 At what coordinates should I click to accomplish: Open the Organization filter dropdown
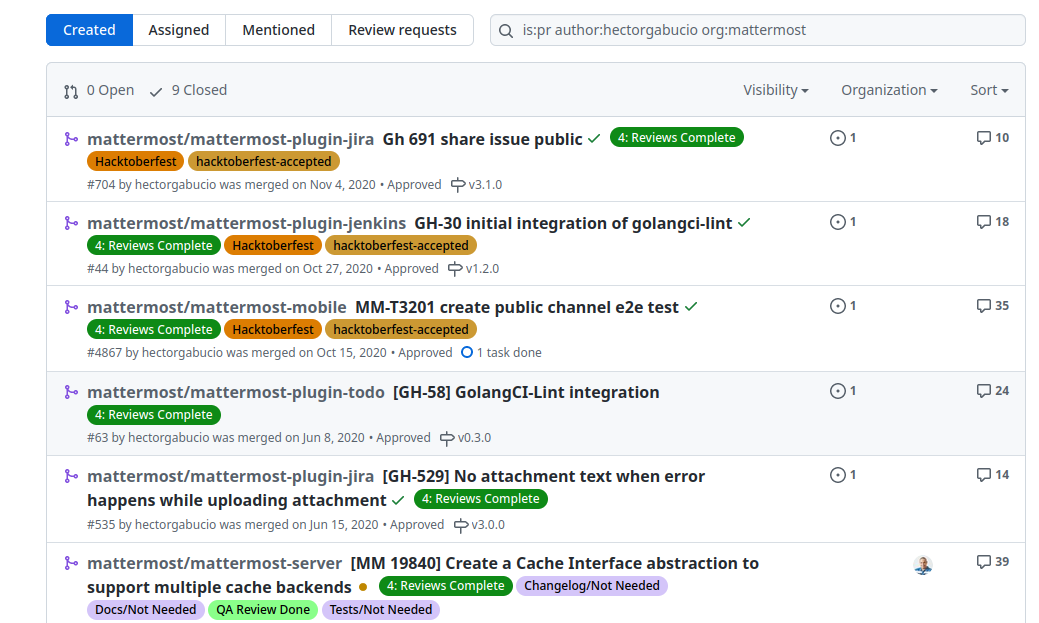click(x=888, y=89)
